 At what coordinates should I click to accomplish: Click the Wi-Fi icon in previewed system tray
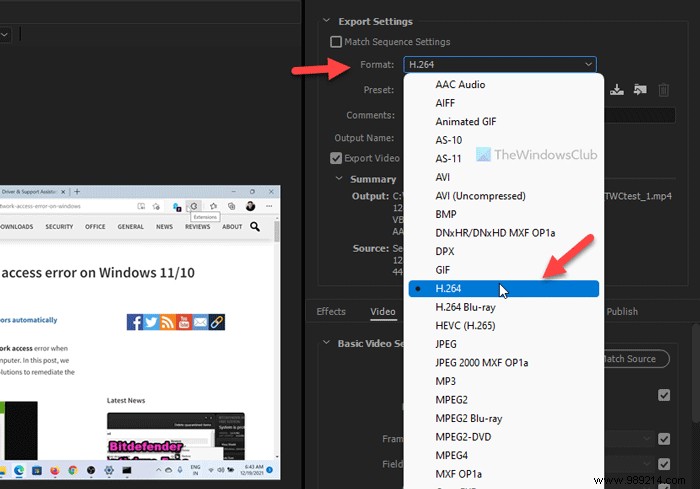coord(211,470)
